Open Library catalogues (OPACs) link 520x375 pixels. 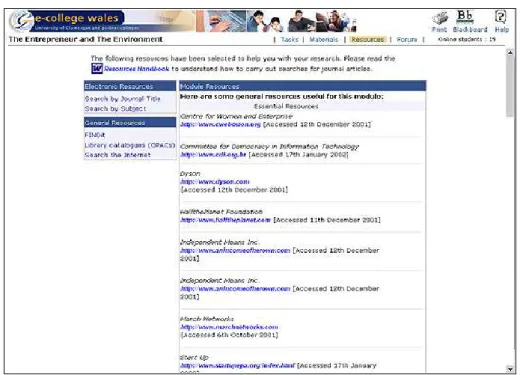130,145
